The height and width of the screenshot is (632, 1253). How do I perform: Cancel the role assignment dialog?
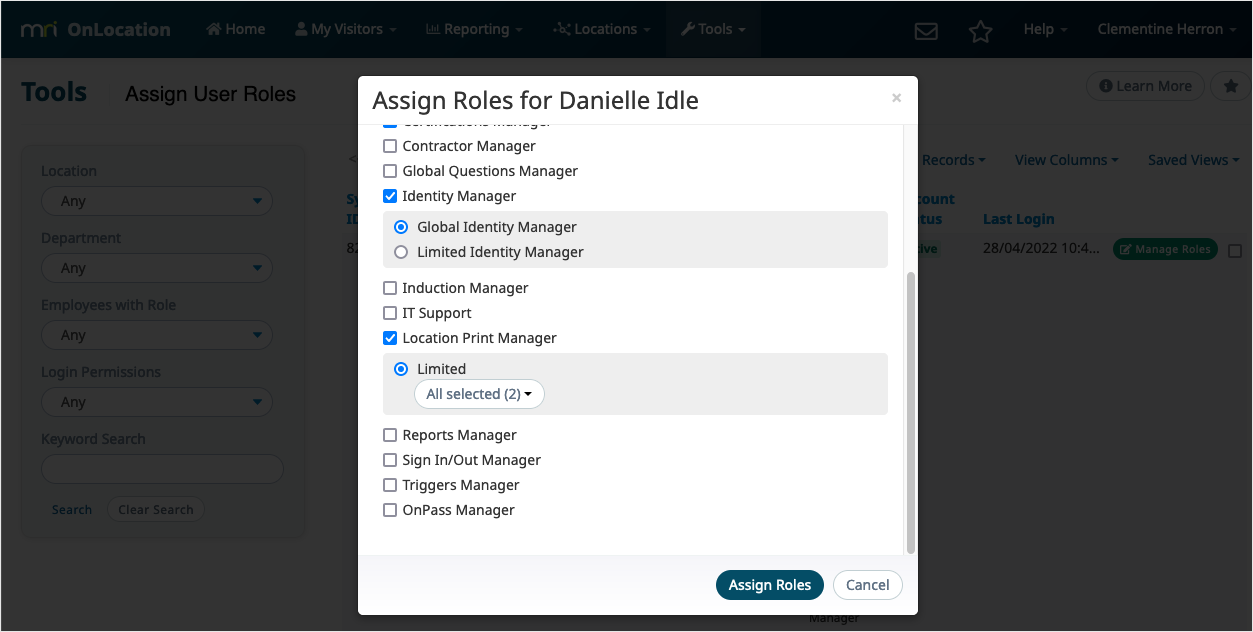pos(867,585)
